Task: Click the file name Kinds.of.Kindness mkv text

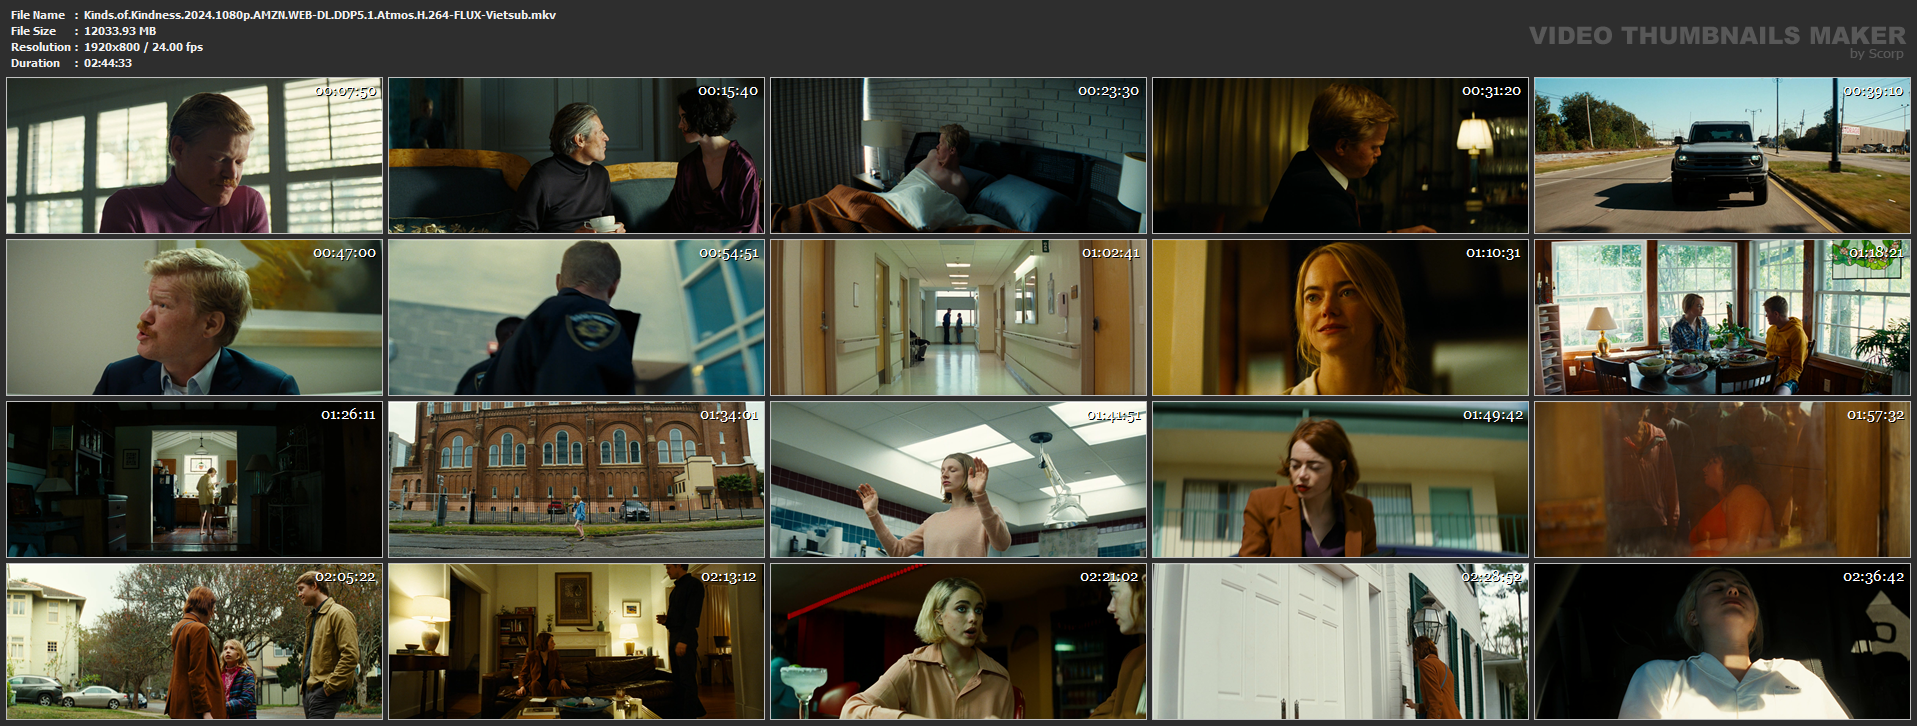Action: [320, 15]
